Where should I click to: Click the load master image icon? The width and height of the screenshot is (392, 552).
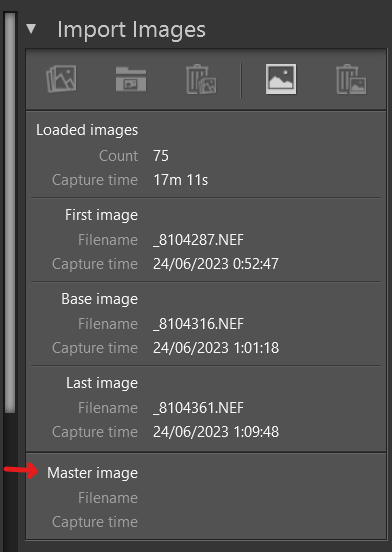281,79
